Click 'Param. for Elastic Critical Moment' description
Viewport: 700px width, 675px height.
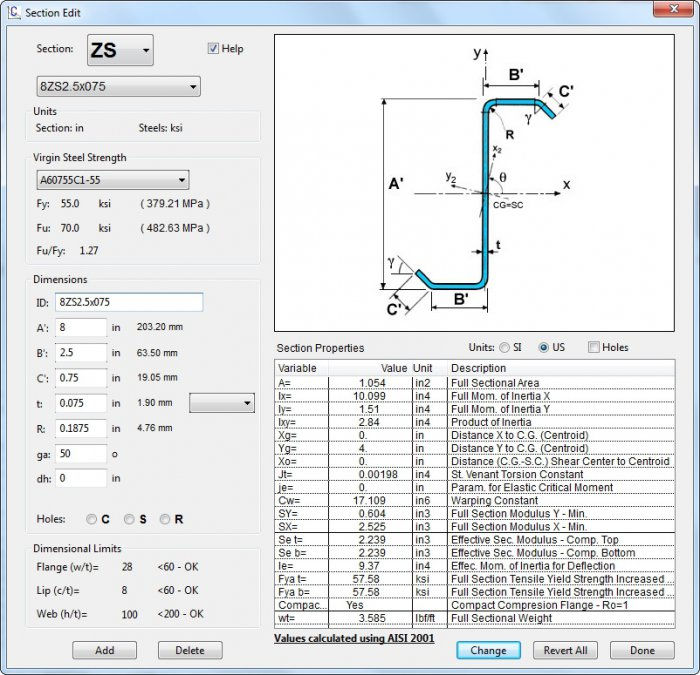pyautogui.click(x=532, y=488)
